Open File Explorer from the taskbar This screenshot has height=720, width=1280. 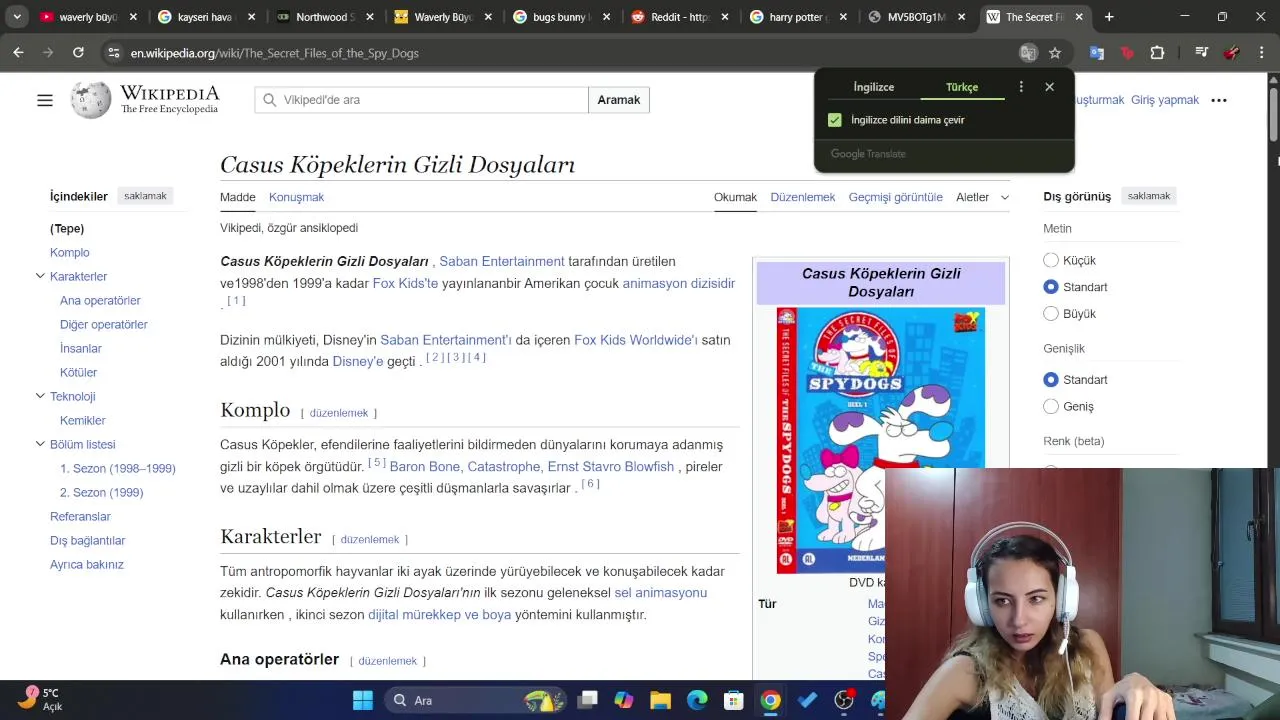tap(660, 700)
